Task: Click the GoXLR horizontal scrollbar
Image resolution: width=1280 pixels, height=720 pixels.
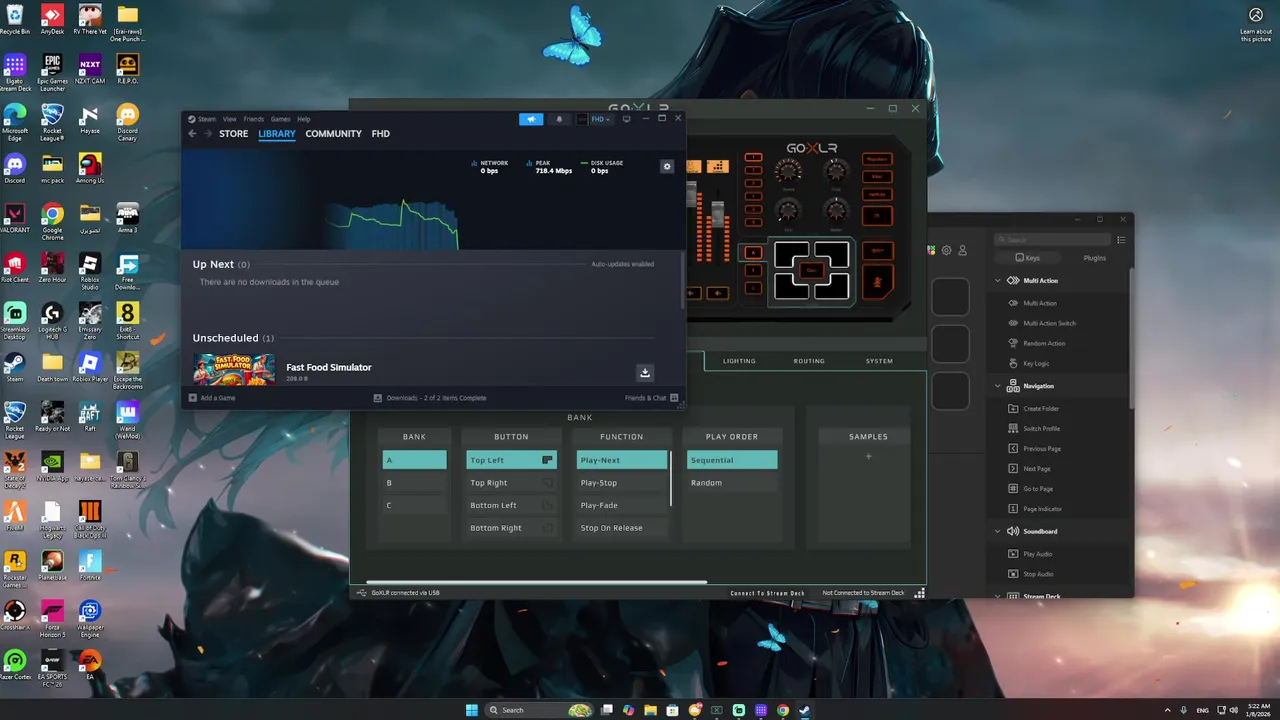Action: [536, 582]
